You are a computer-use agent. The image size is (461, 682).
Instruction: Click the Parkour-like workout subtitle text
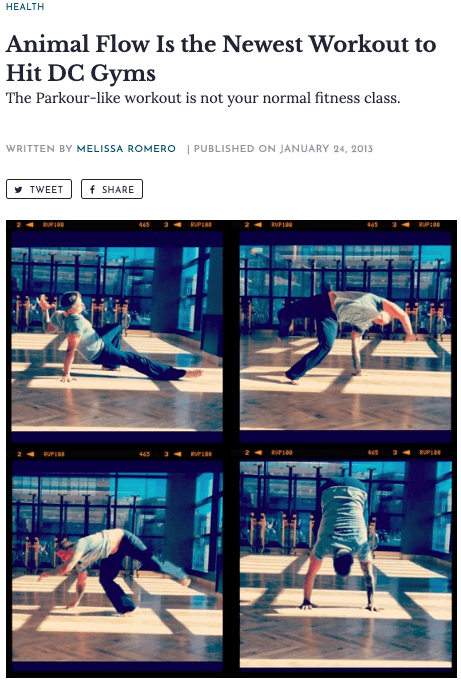pyautogui.click(x=203, y=98)
